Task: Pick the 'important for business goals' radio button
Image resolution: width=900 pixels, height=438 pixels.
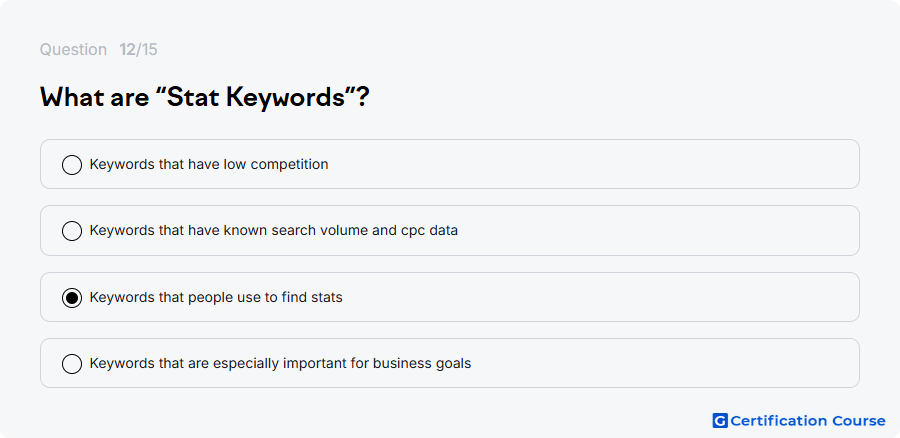Action: [x=72, y=364]
